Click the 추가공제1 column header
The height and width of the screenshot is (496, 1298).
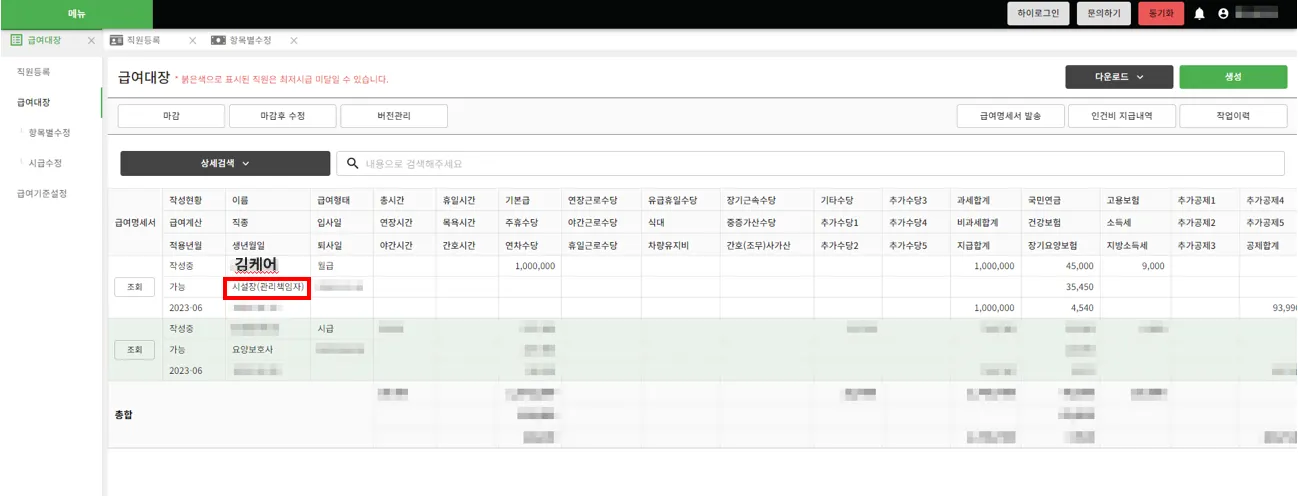coord(1197,200)
